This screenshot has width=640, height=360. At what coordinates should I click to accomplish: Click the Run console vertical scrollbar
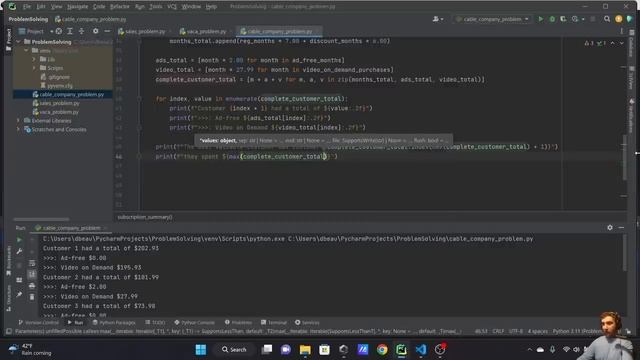(624, 253)
